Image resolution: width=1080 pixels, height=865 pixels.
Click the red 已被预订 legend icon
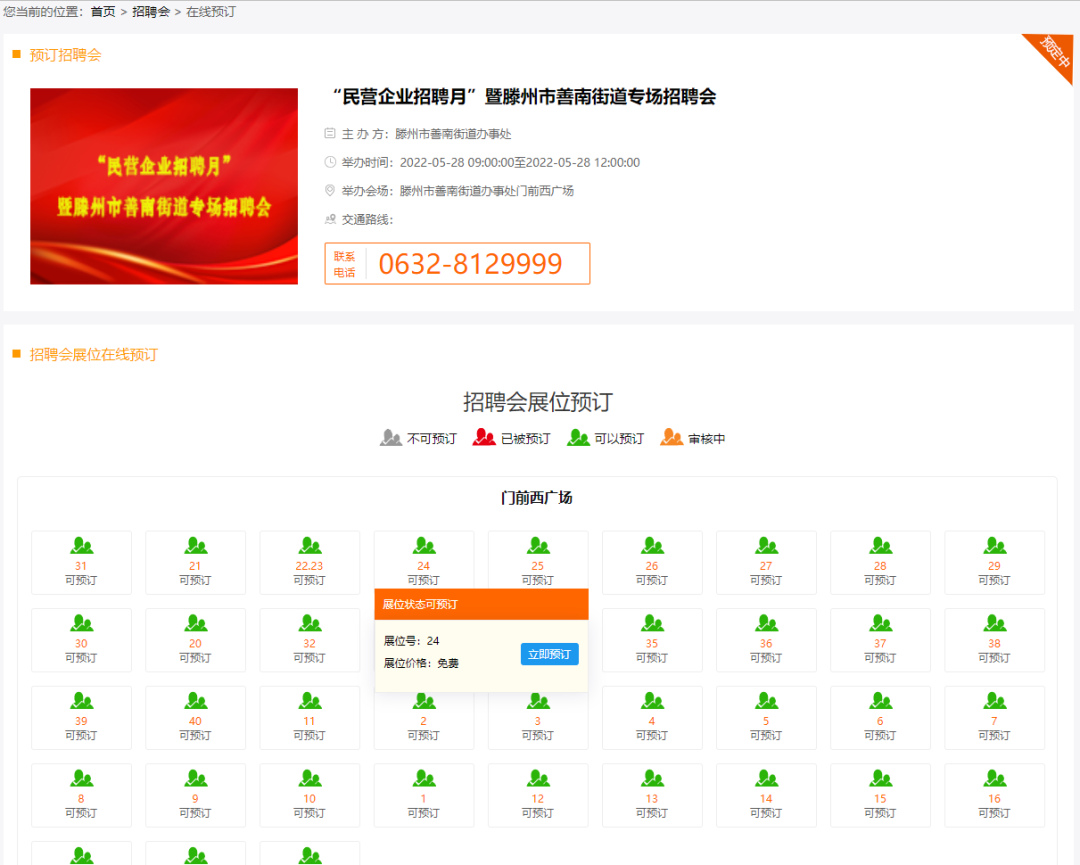point(484,437)
